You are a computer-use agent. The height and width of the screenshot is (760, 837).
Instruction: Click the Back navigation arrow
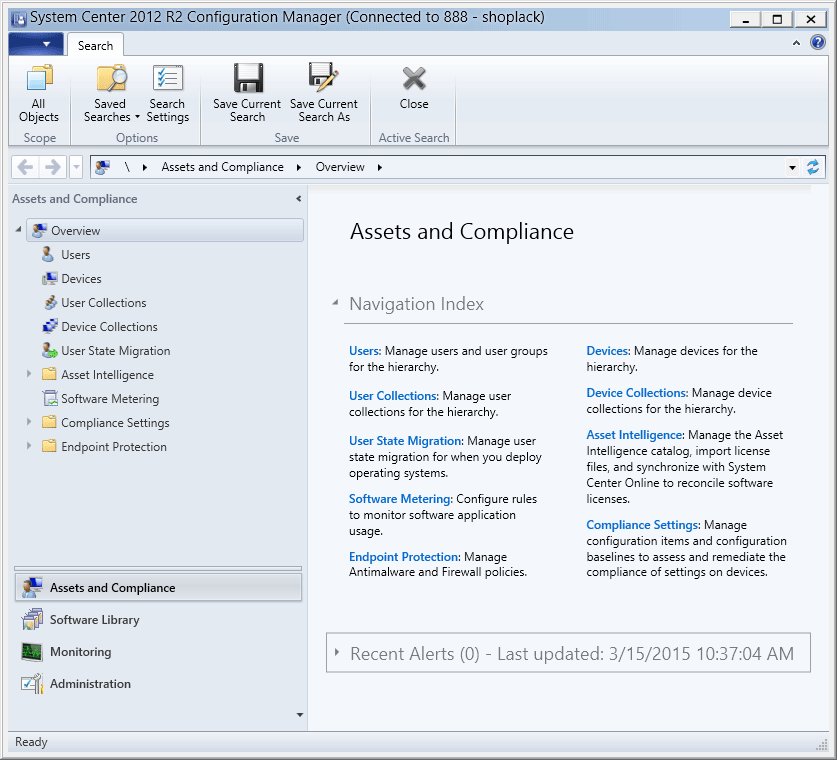tap(25, 167)
